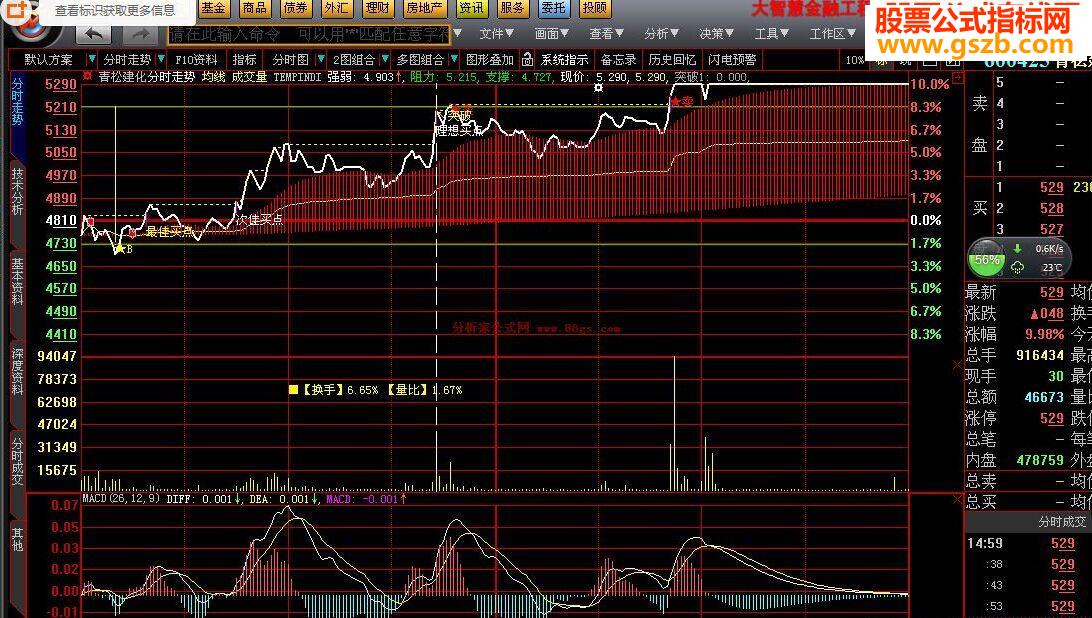Click the 次佳买点 chart label
Screen dimensions: 1092x618
tap(259, 219)
